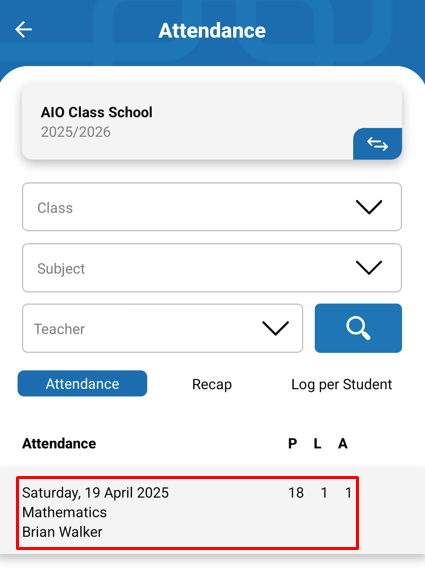Tap the present count 18

click(x=296, y=493)
